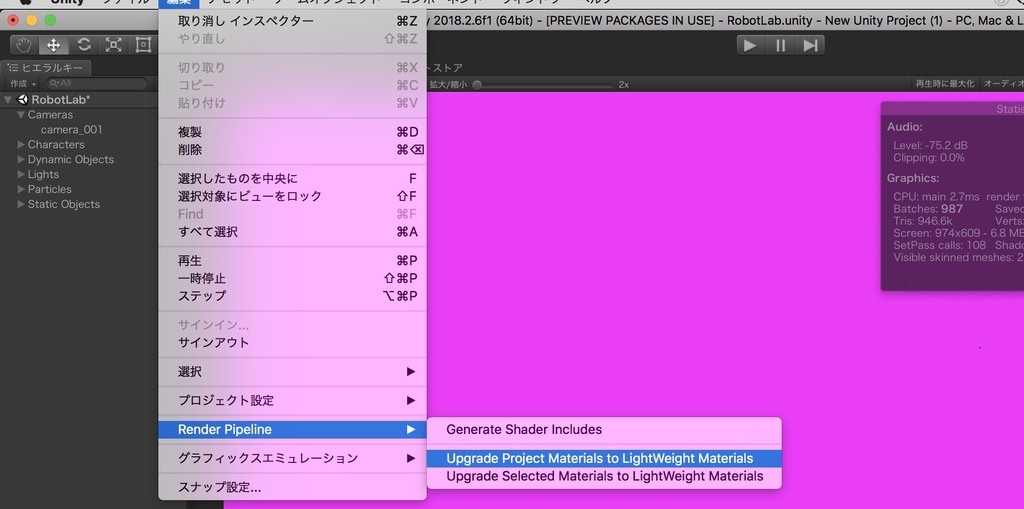Expand the Characters hierarchy node
This screenshot has width=1024, height=509.
[21, 144]
